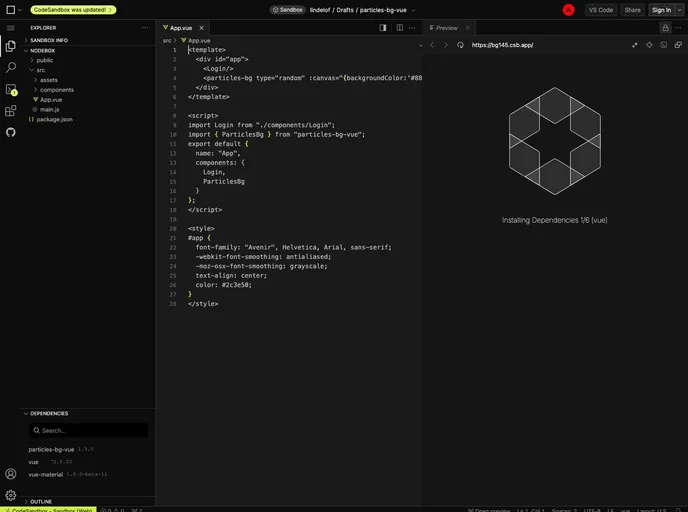Click the 'CodeSandbox was updated!' banner
The width and height of the screenshot is (688, 512).
coord(73,10)
